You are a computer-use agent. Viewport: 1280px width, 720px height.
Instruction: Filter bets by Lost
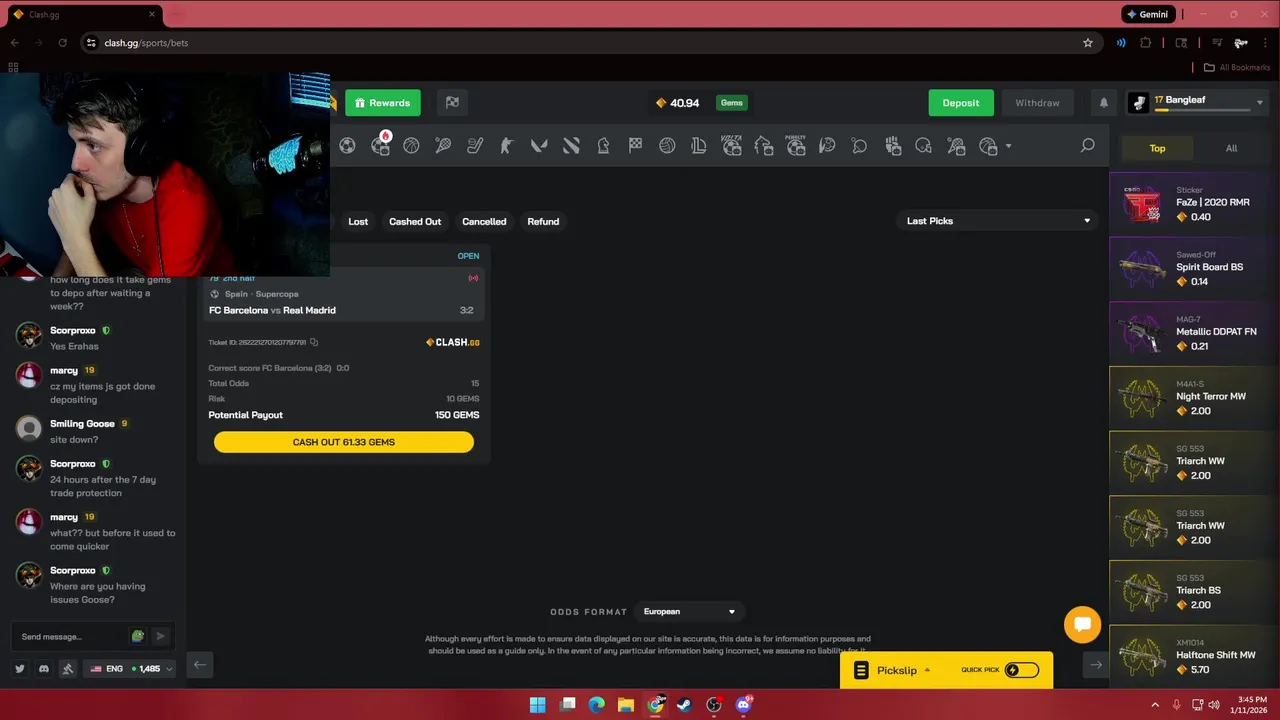358,221
